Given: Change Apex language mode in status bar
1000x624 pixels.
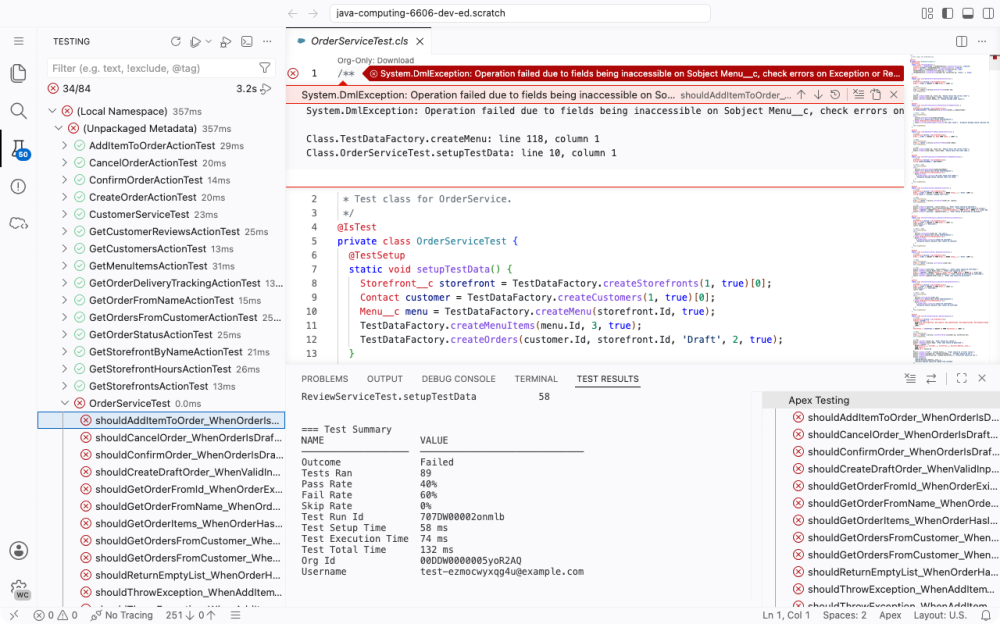Looking at the screenshot, I should (890, 615).
